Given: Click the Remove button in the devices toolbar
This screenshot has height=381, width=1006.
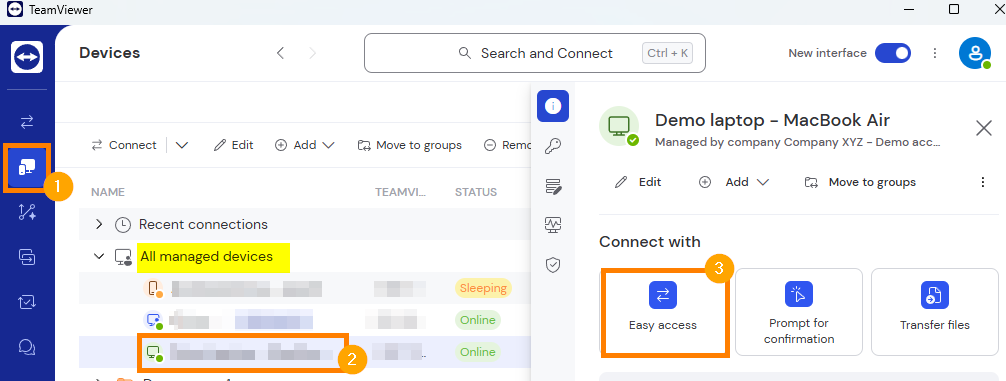Looking at the screenshot, I should tap(507, 145).
